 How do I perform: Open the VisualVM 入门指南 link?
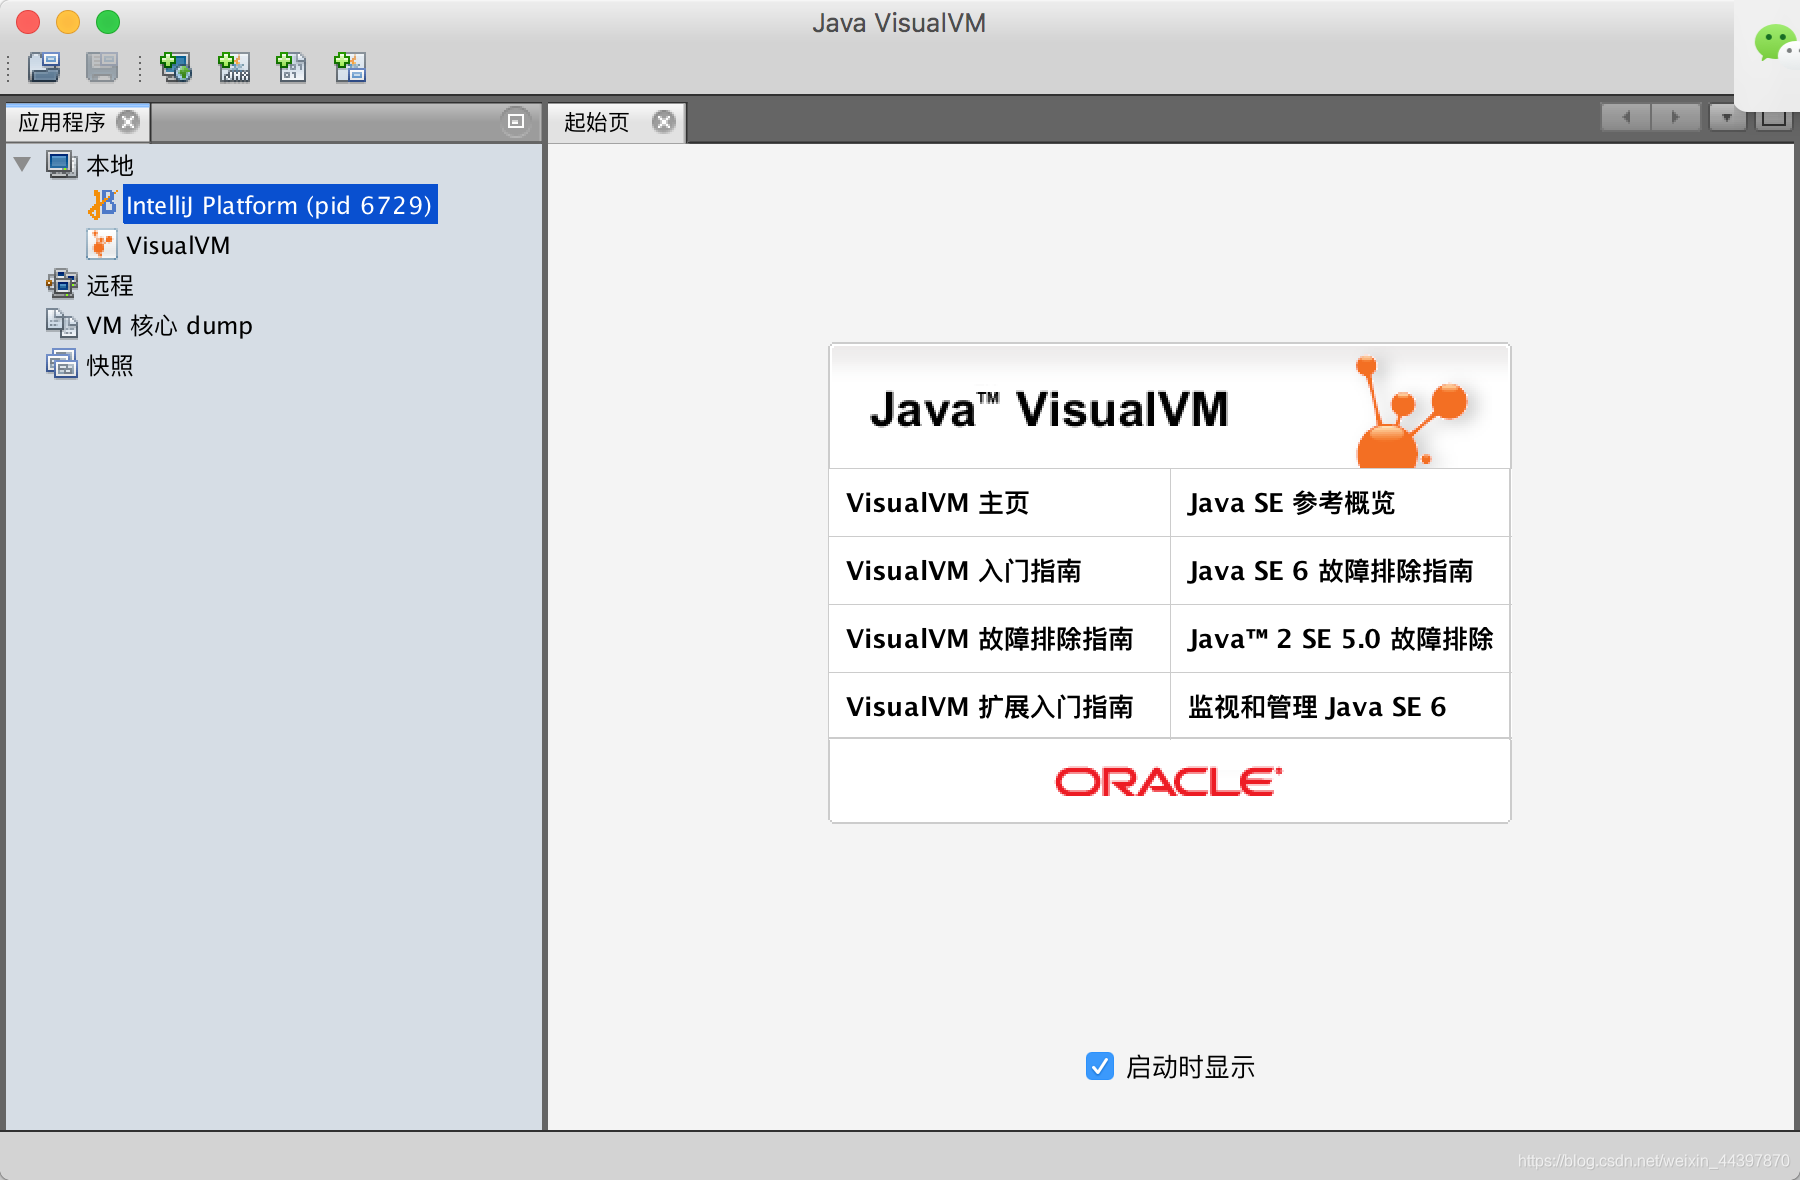964,571
